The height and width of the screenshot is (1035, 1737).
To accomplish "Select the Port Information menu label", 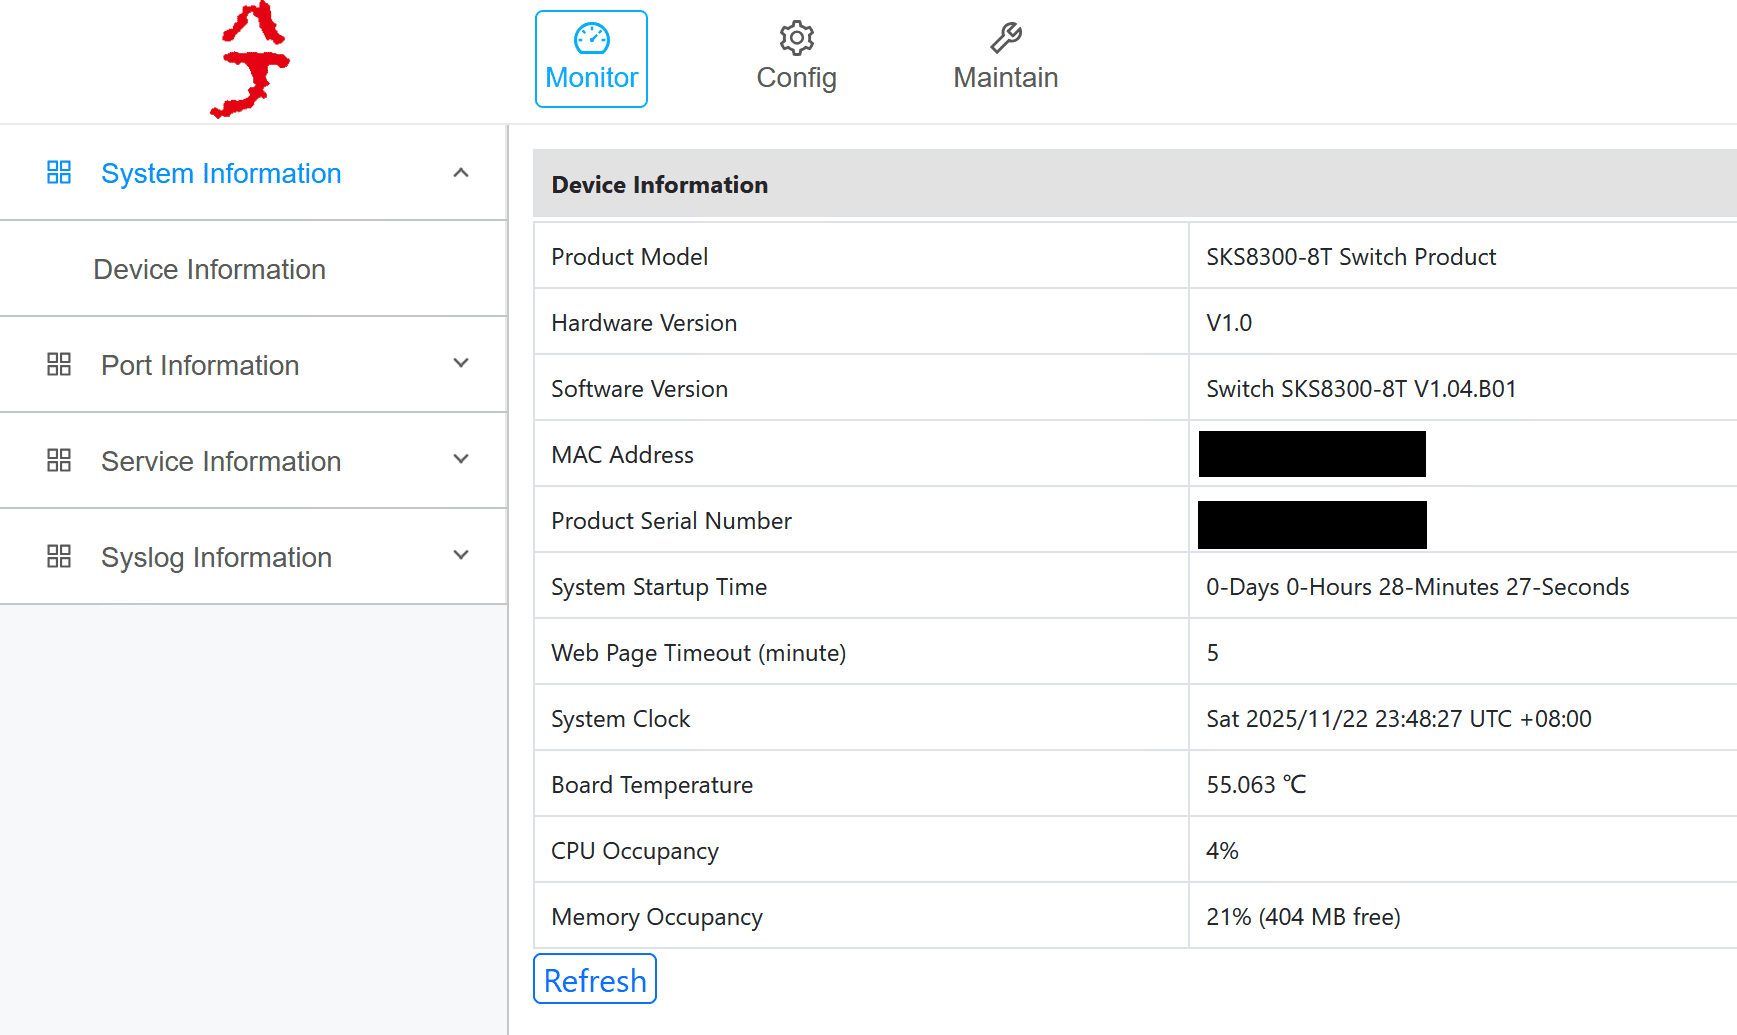I will (200, 366).
